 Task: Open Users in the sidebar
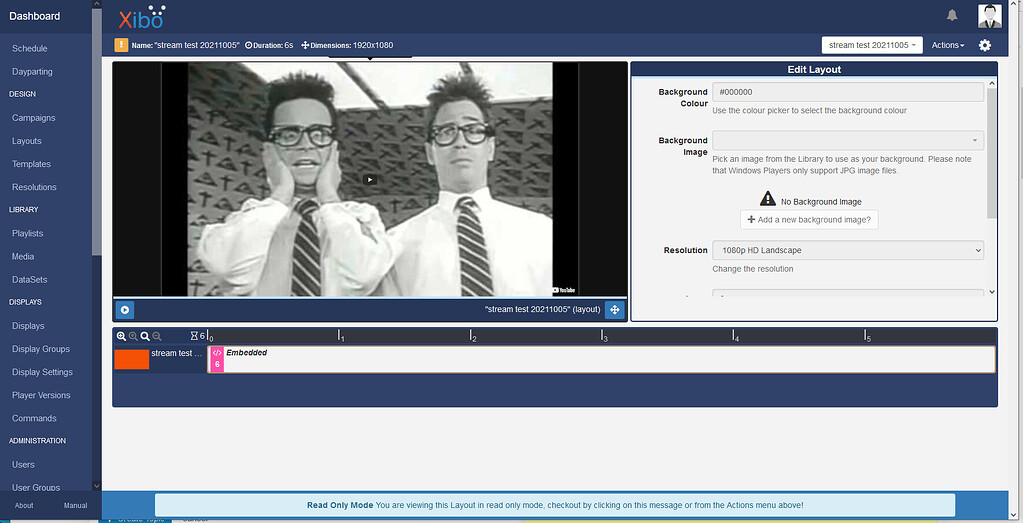pyautogui.click(x=23, y=465)
